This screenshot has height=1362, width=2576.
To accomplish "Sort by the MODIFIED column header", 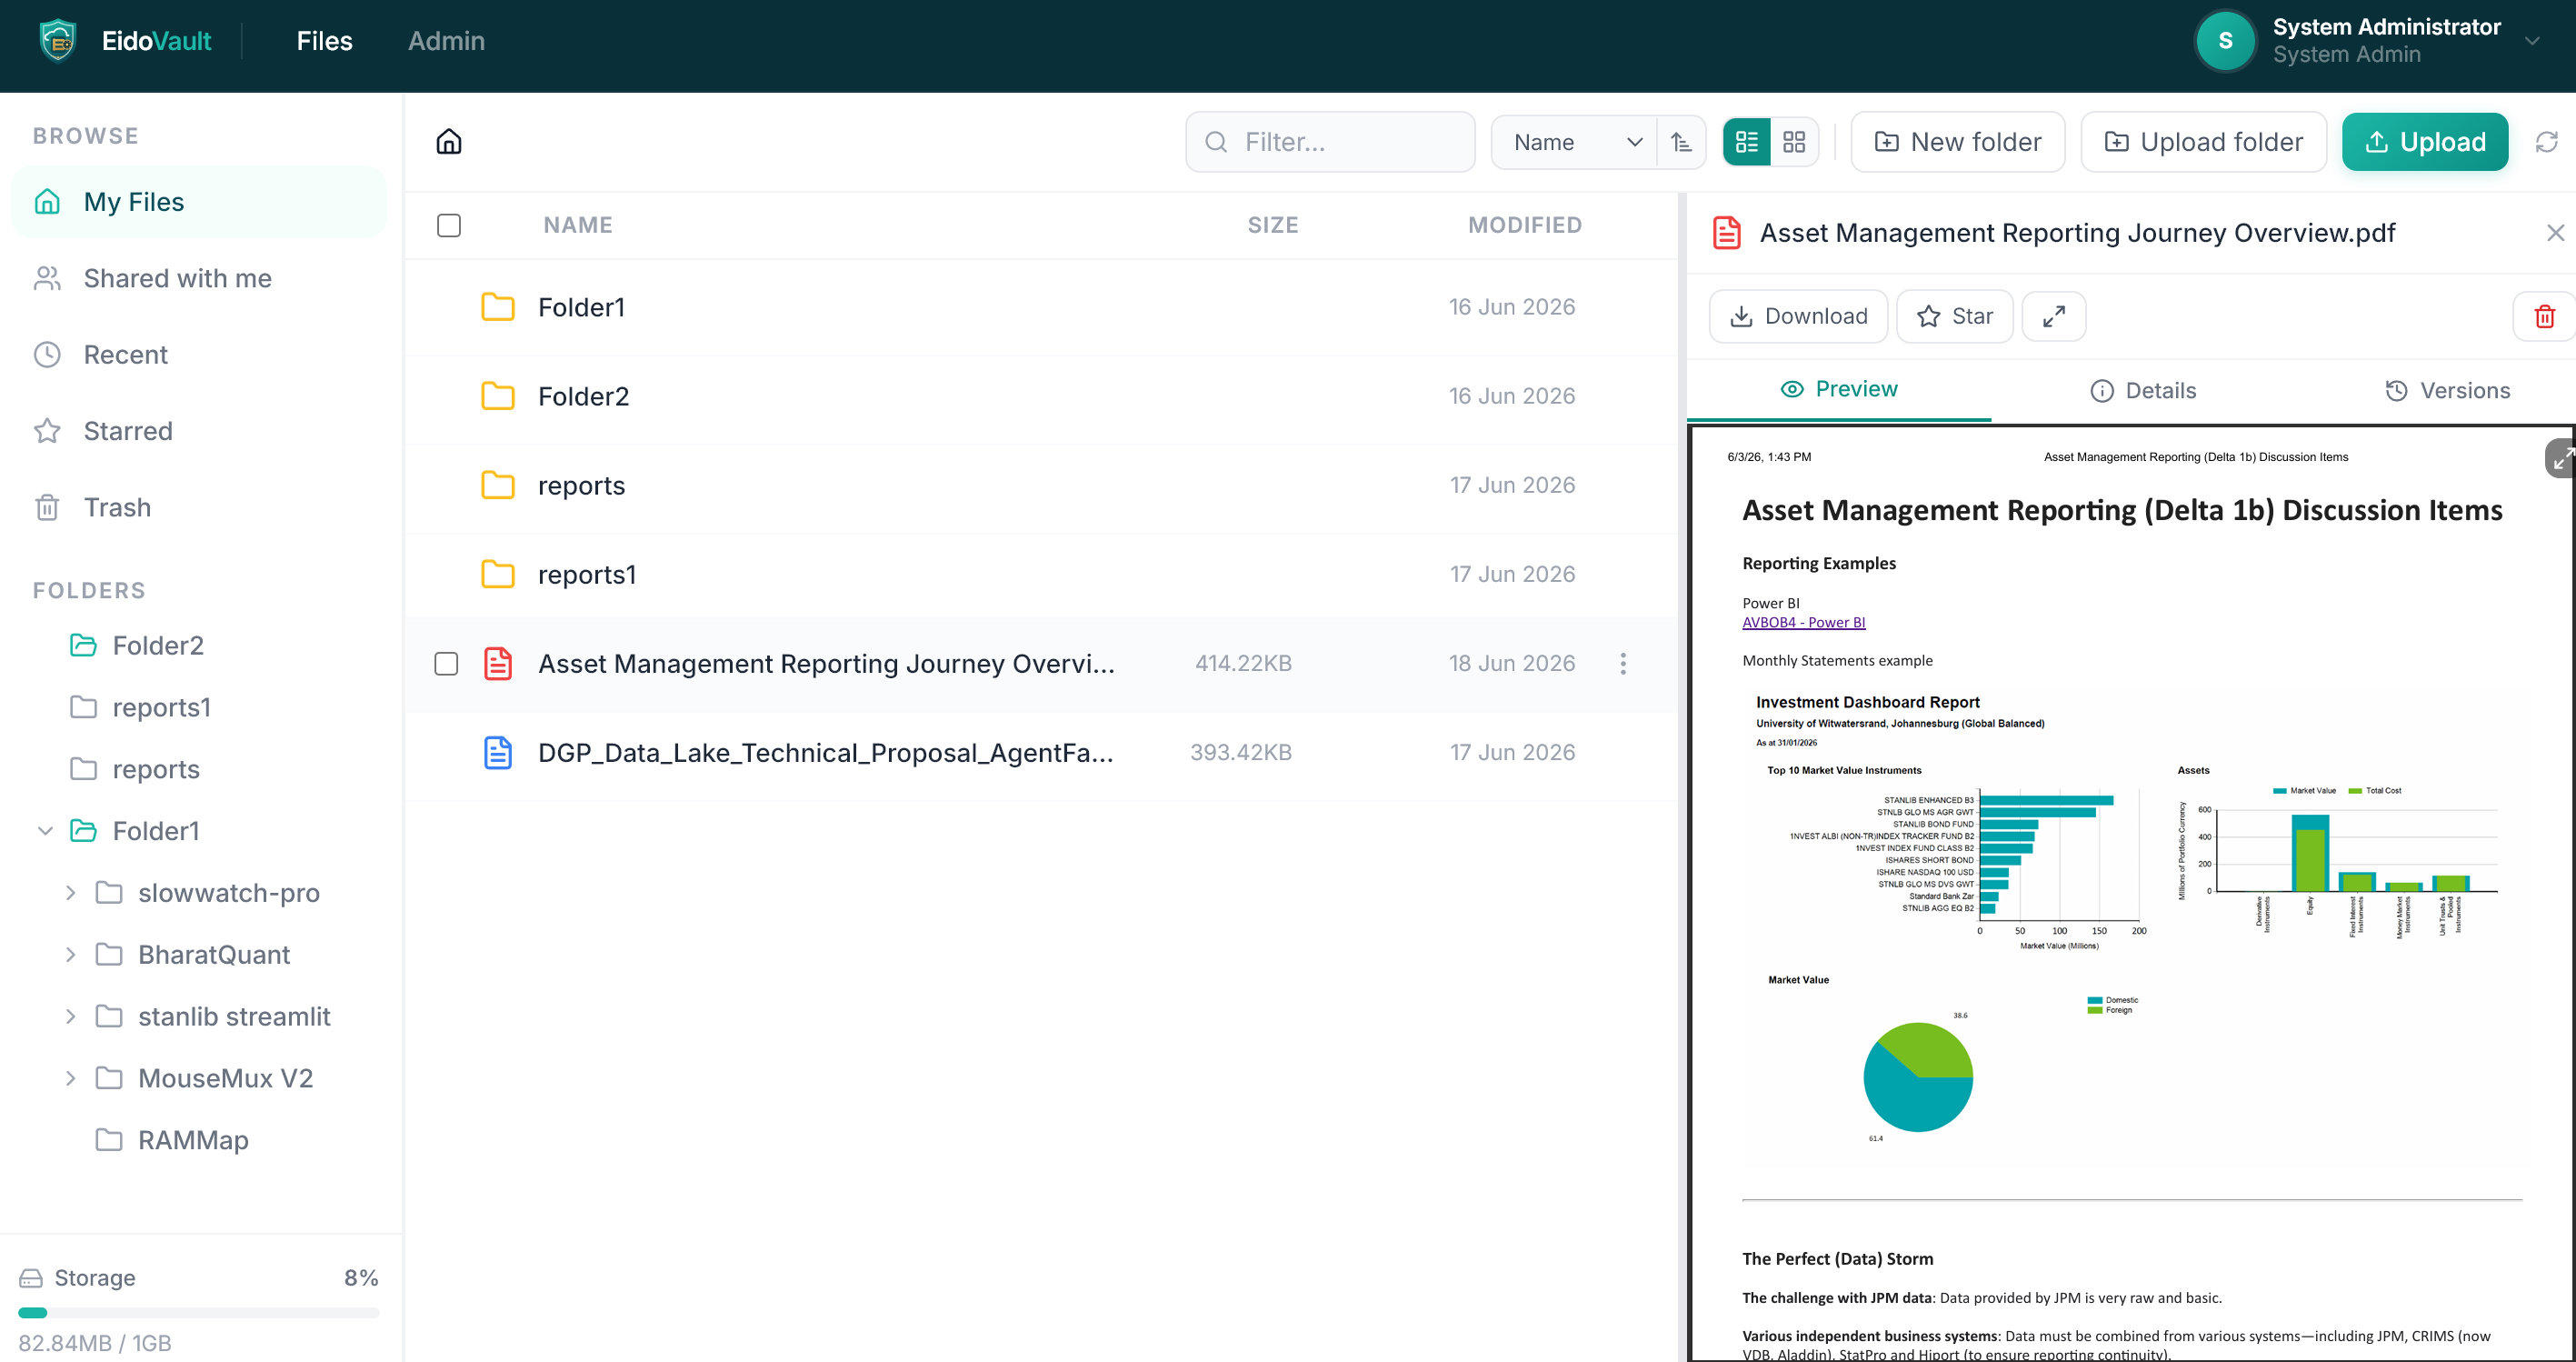I will (1524, 225).
